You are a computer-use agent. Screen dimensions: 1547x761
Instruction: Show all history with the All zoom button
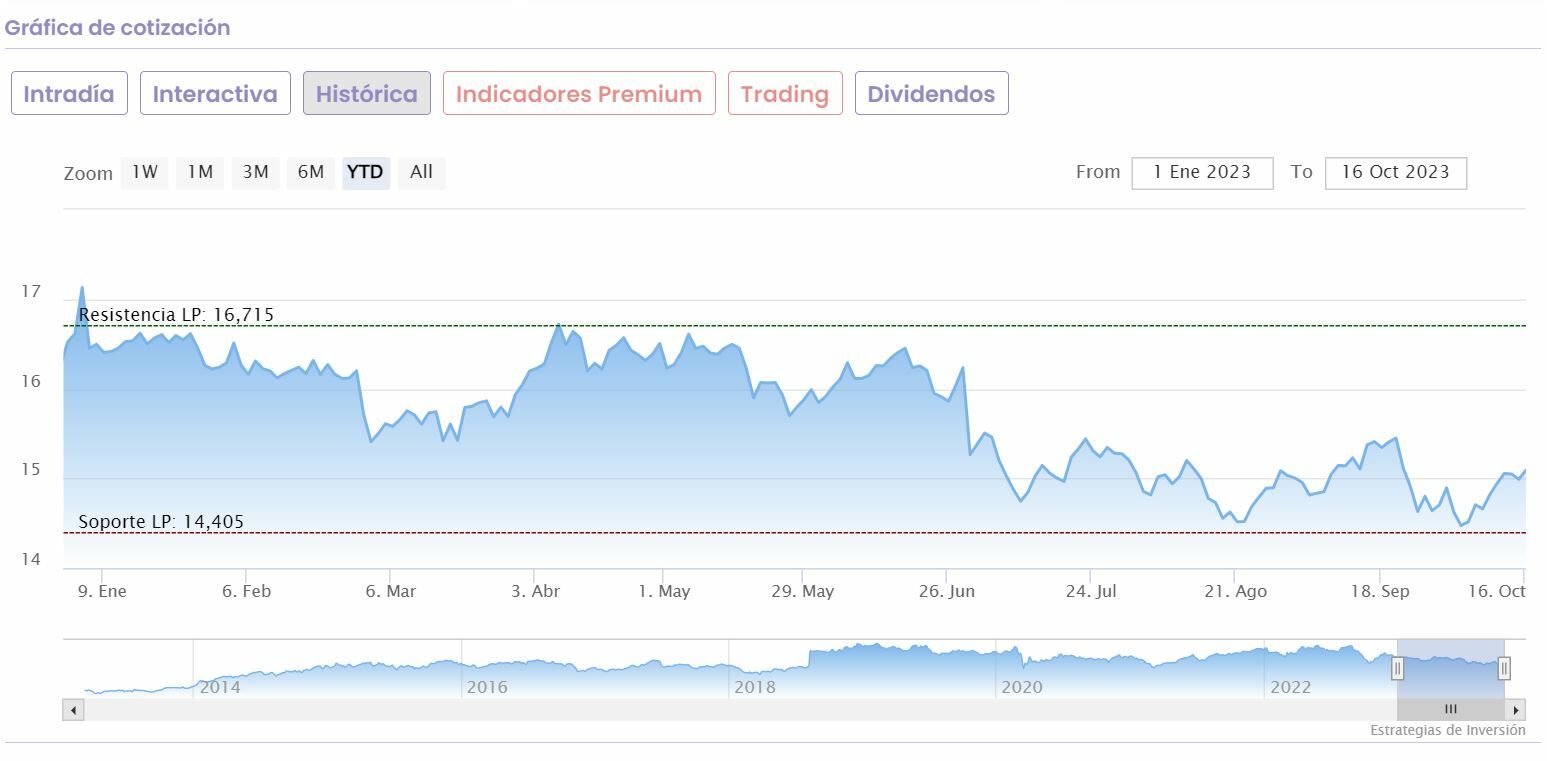click(x=421, y=173)
